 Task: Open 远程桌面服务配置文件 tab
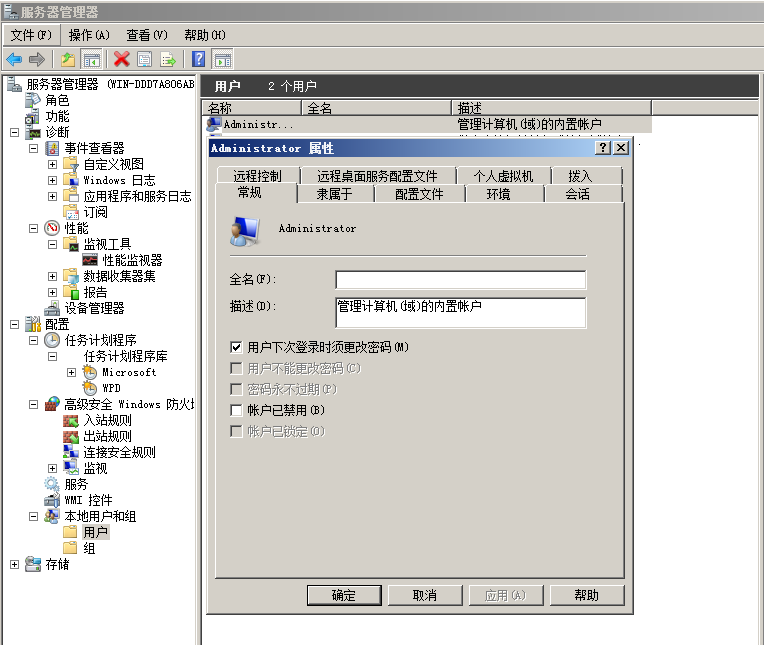click(377, 176)
